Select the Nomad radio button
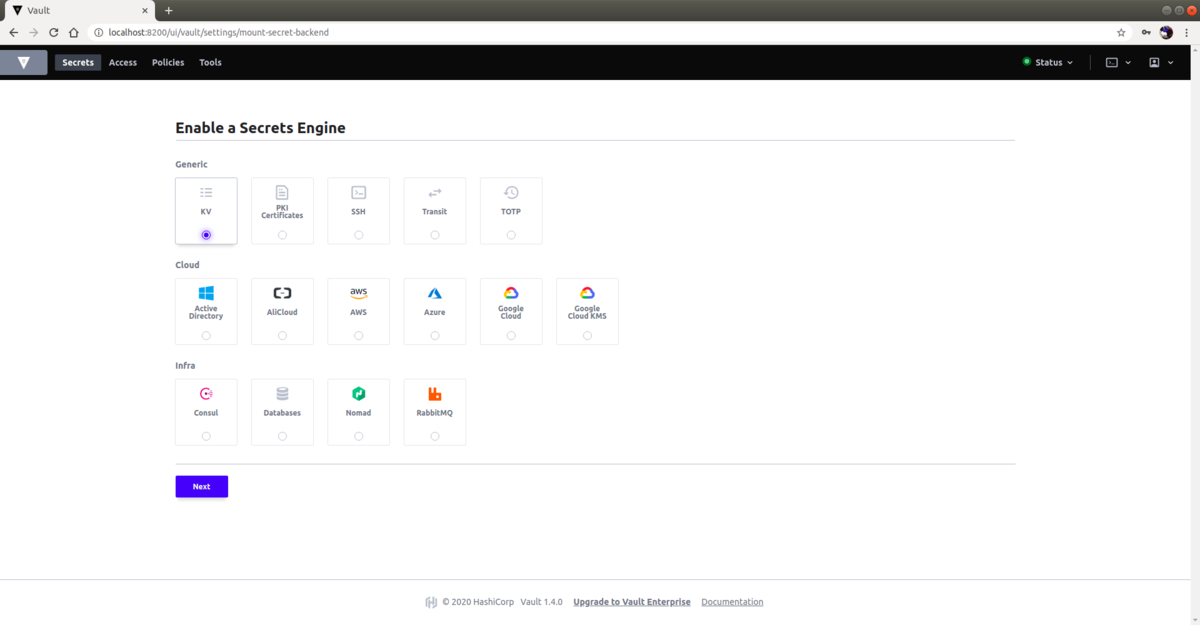 click(358, 436)
